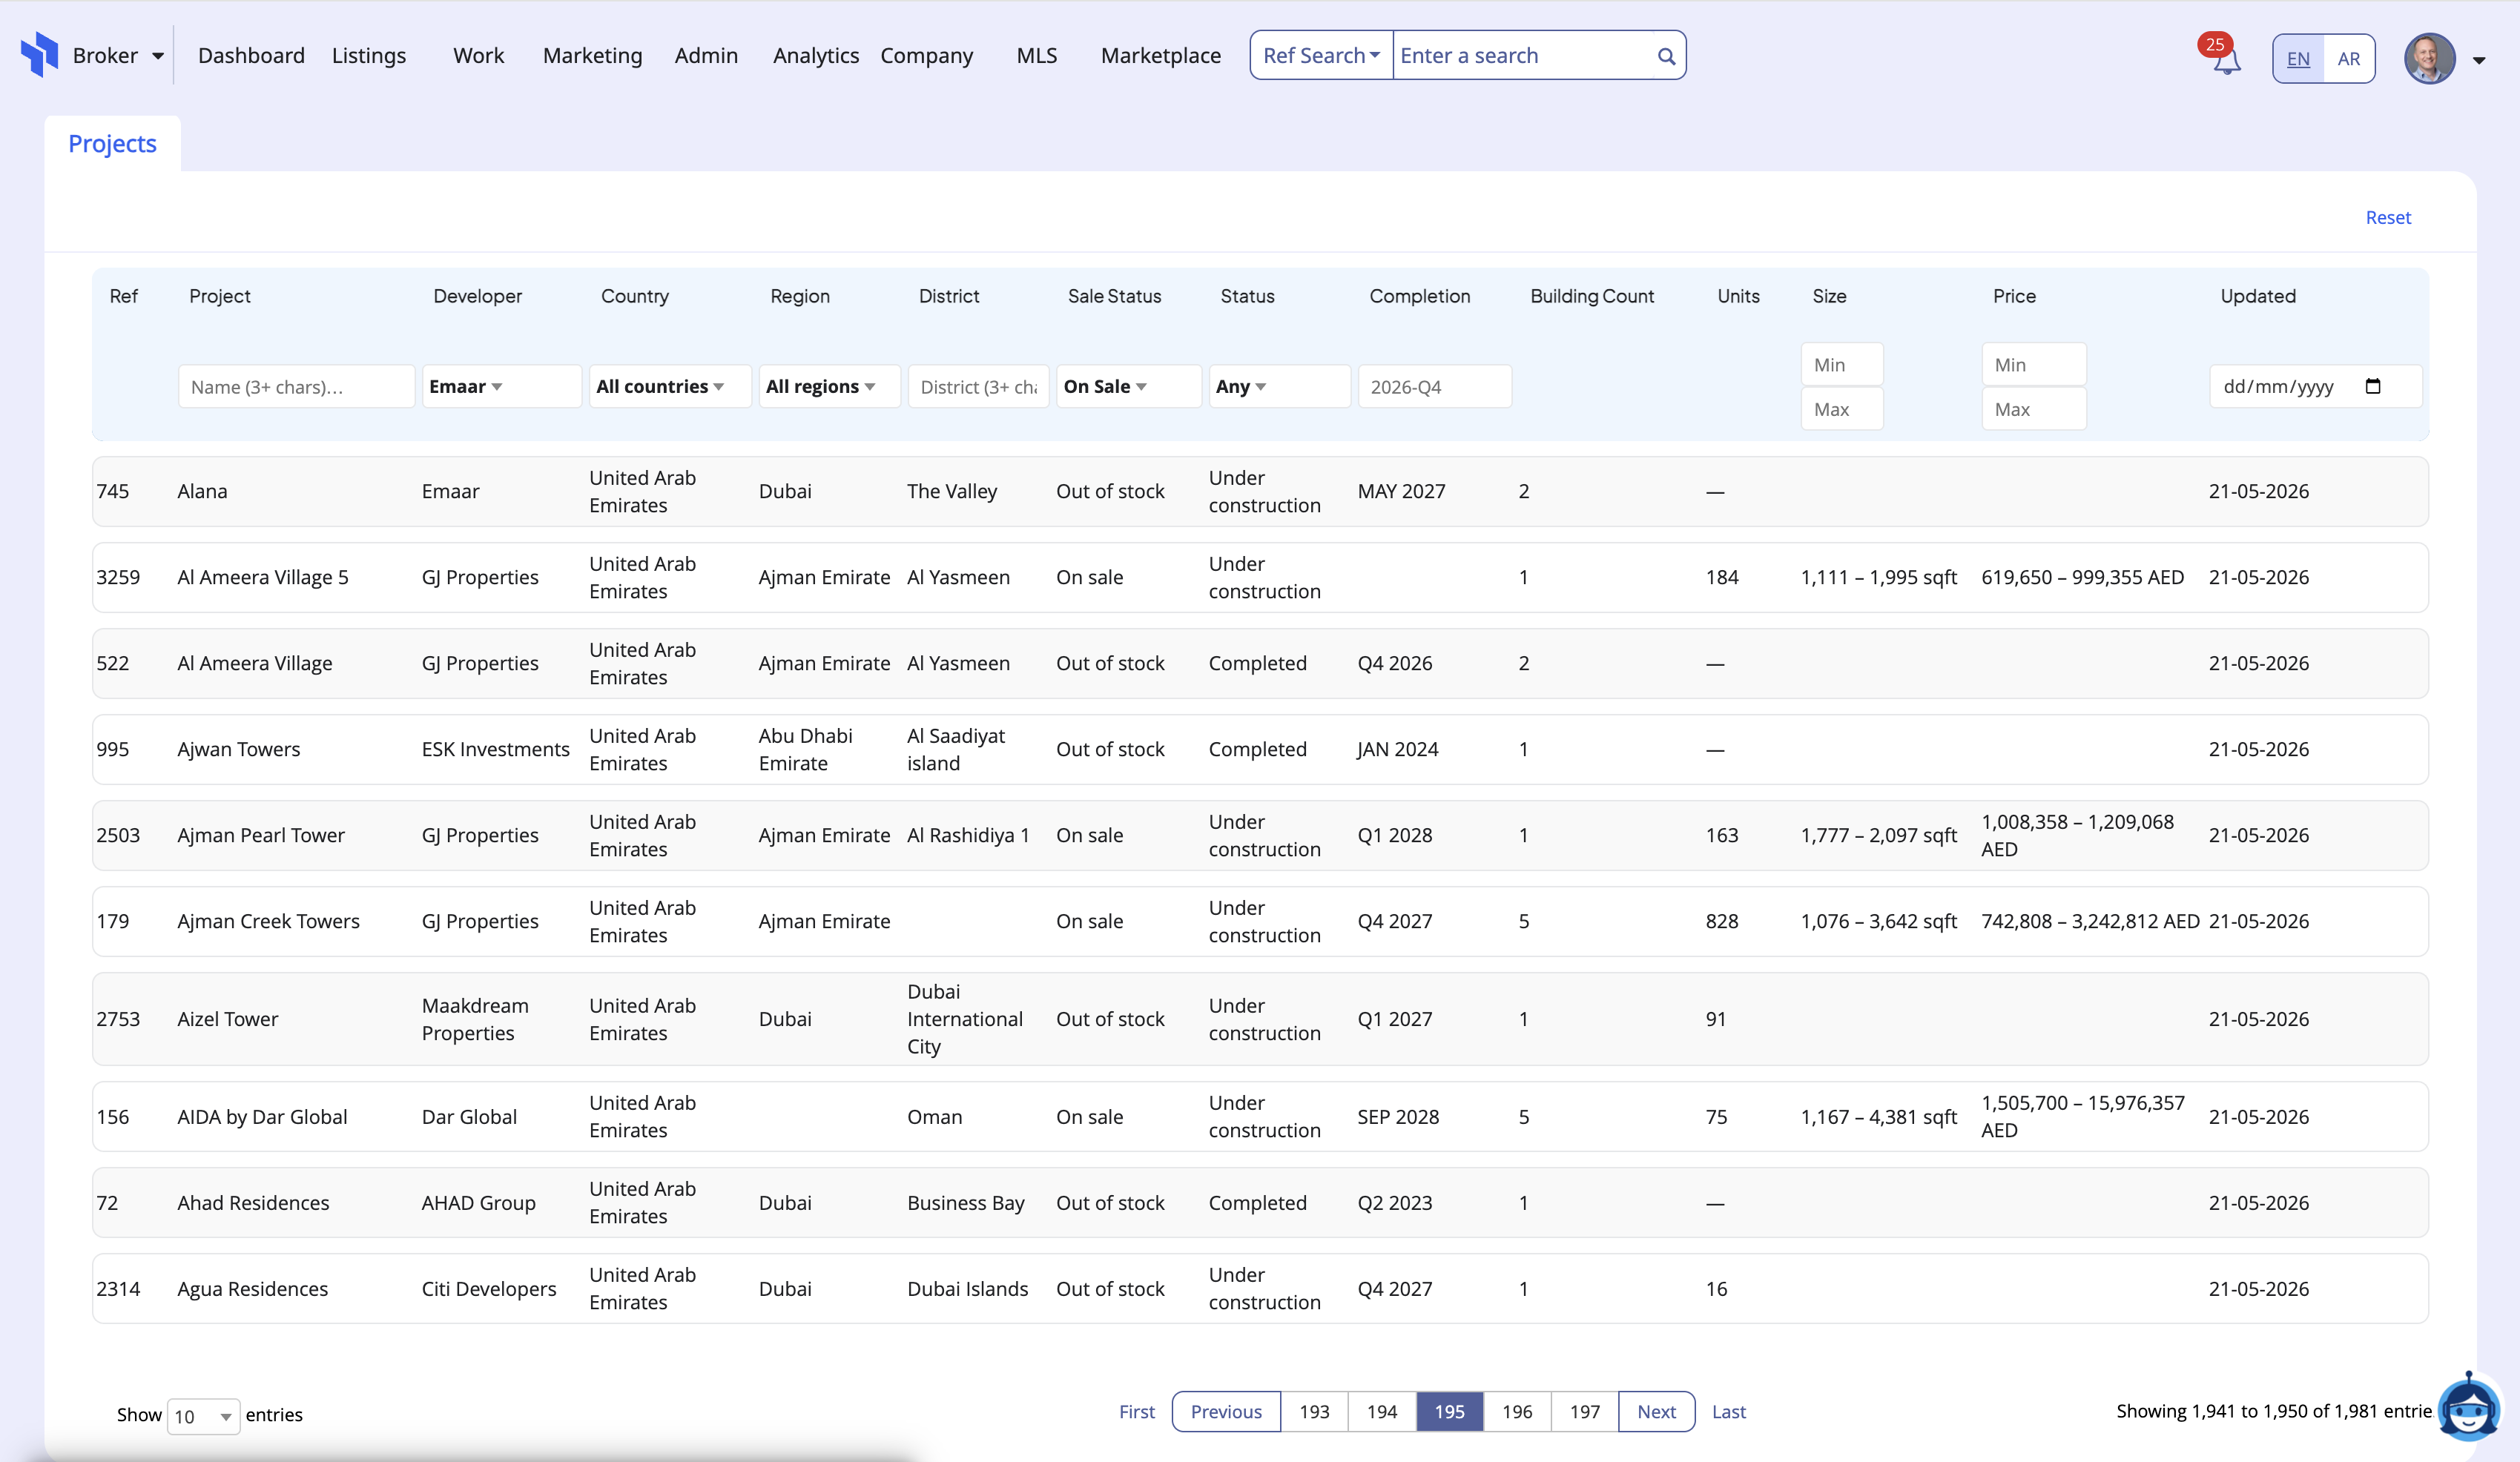Open the All regions filter dropdown
The height and width of the screenshot is (1462, 2520).
(x=829, y=387)
